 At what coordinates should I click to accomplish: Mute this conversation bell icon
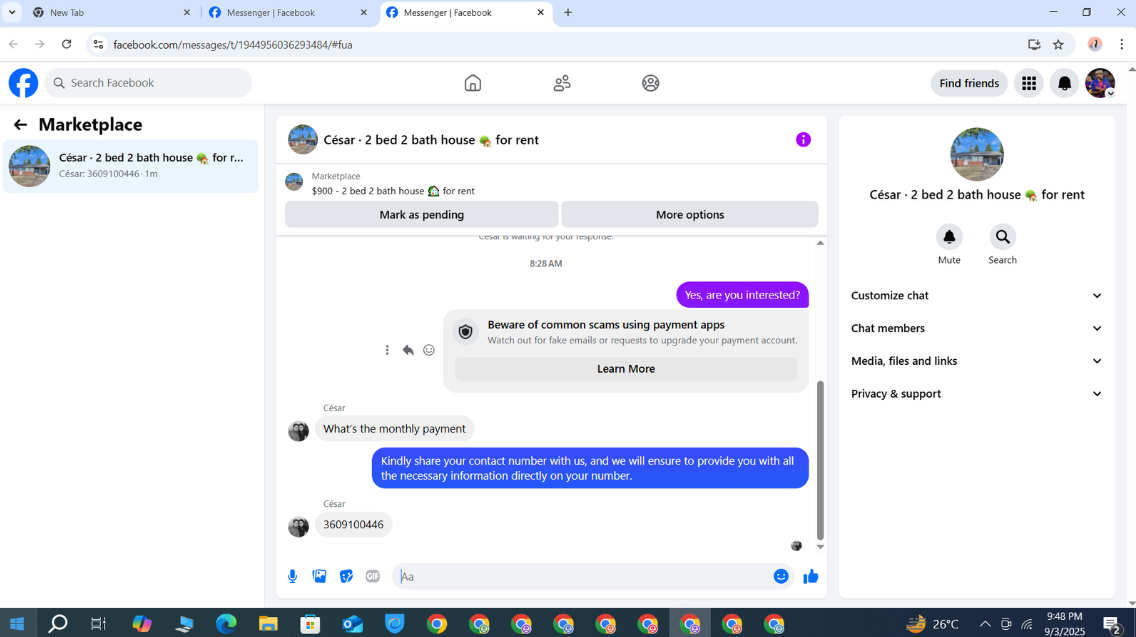[x=949, y=237]
